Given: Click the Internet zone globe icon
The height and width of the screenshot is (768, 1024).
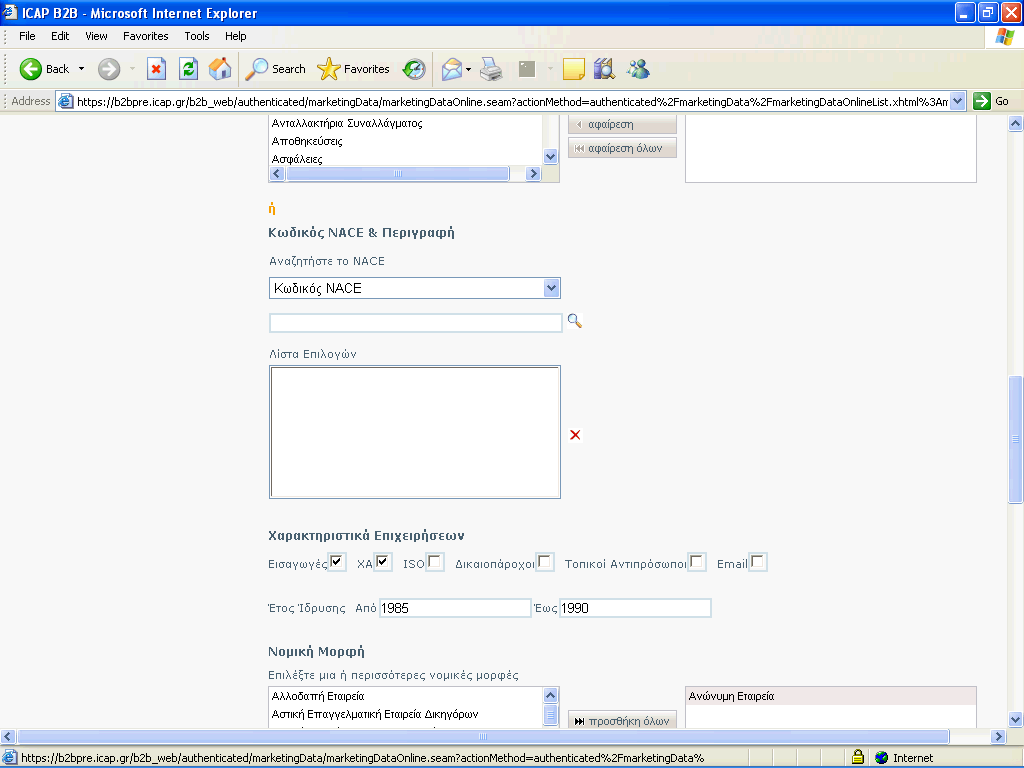Looking at the screenshot, I should tap(882, 758).
